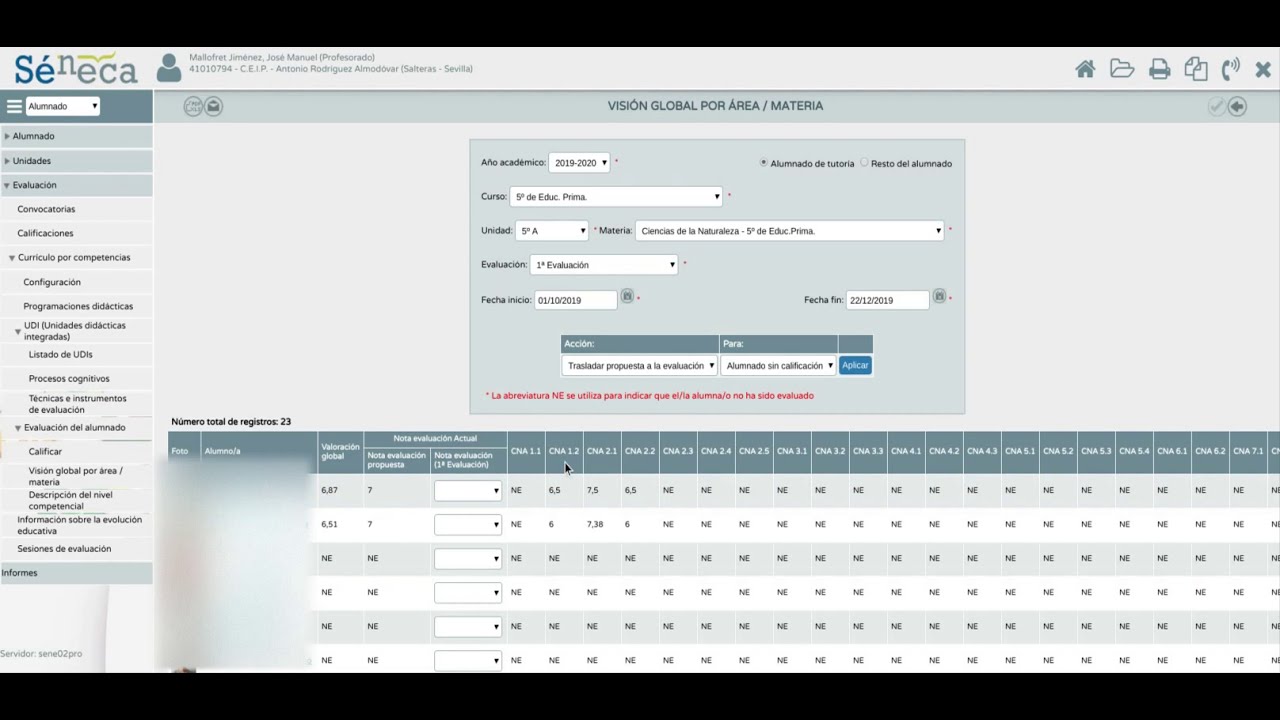
Task: Open the Materia dropdown
Action: point(790,231)
